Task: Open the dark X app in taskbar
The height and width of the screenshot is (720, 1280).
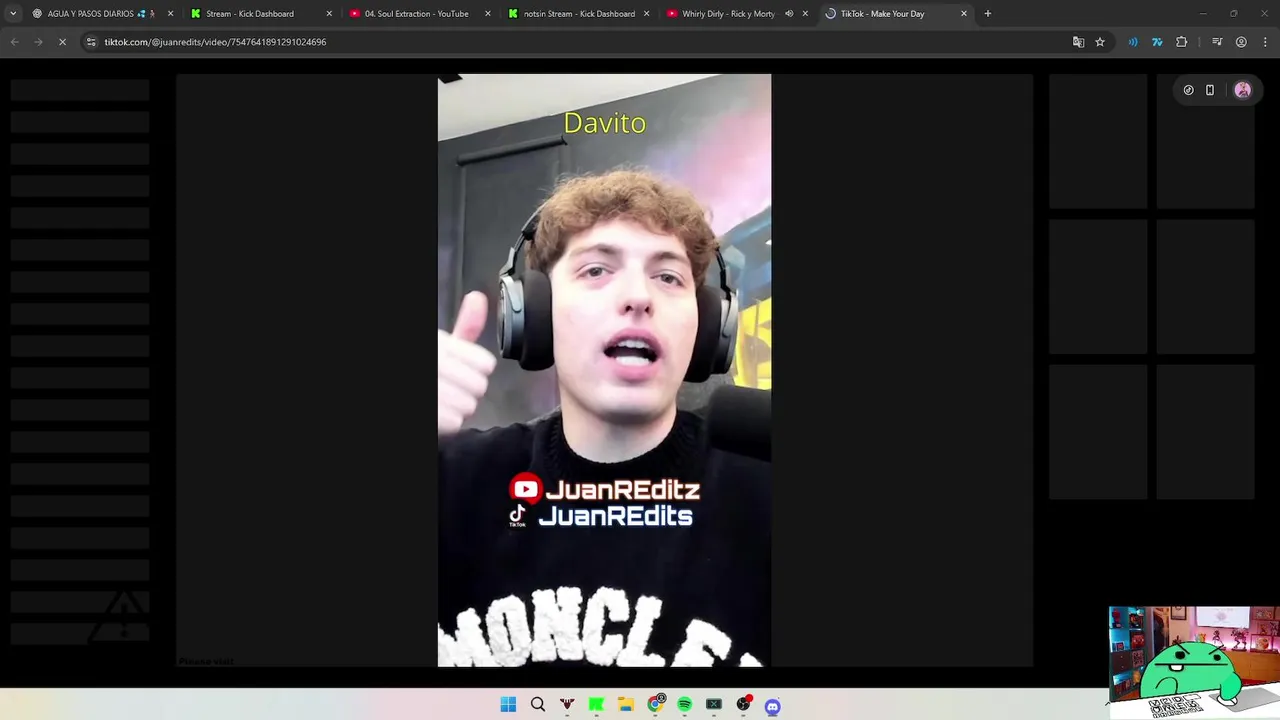Action: point(714,705)
